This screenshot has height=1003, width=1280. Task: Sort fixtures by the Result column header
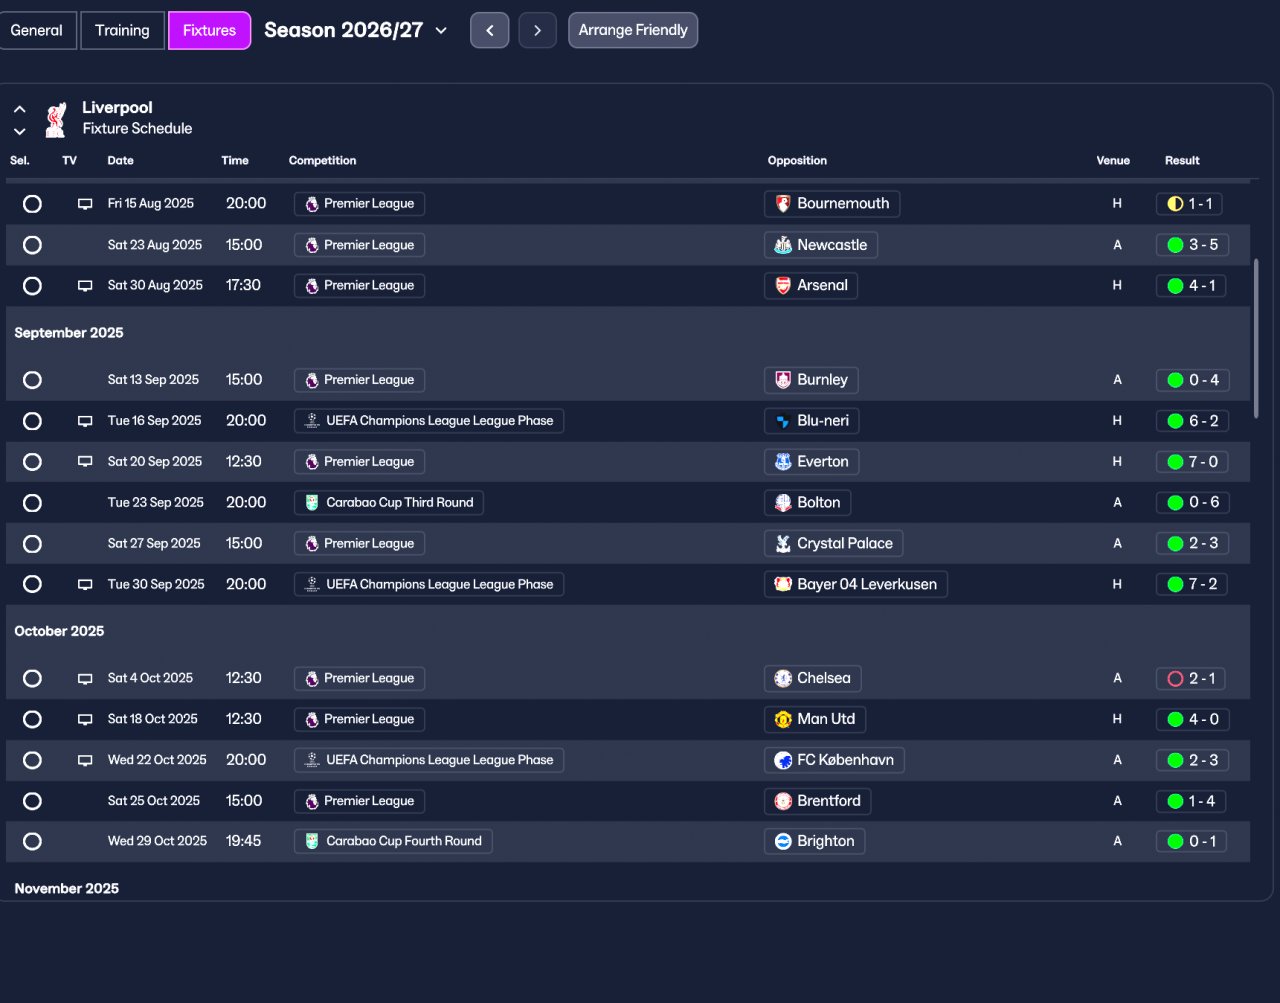(1182, 160)
